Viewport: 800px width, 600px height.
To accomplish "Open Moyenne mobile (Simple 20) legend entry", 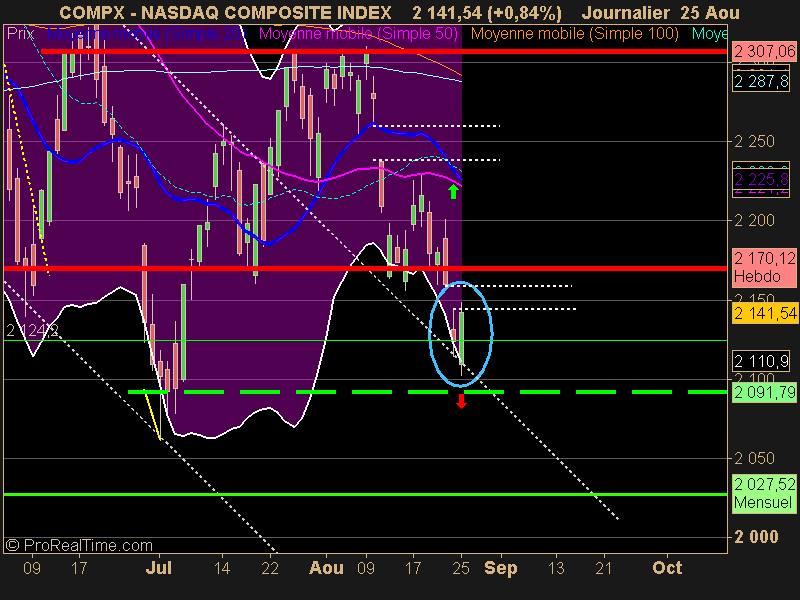I will [x=146, y=34].
